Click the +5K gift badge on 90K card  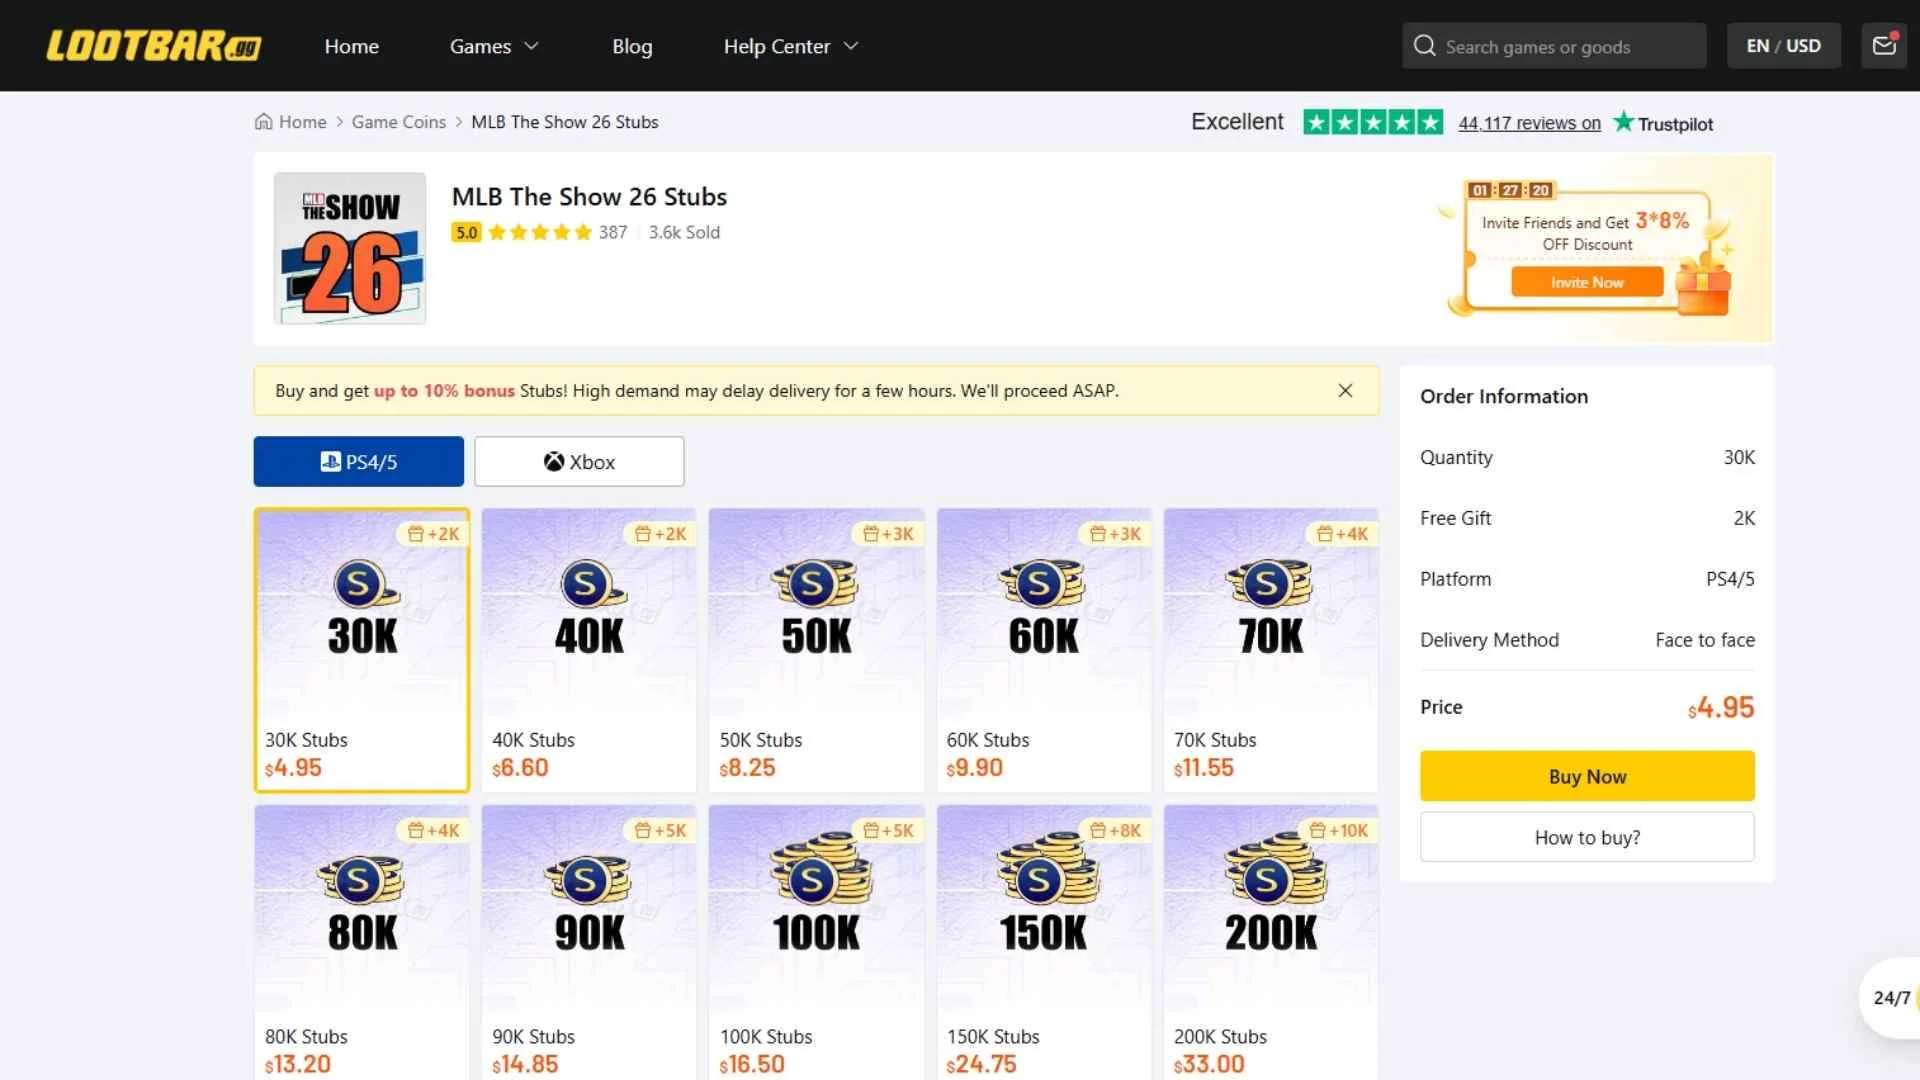tap(660, 831)
